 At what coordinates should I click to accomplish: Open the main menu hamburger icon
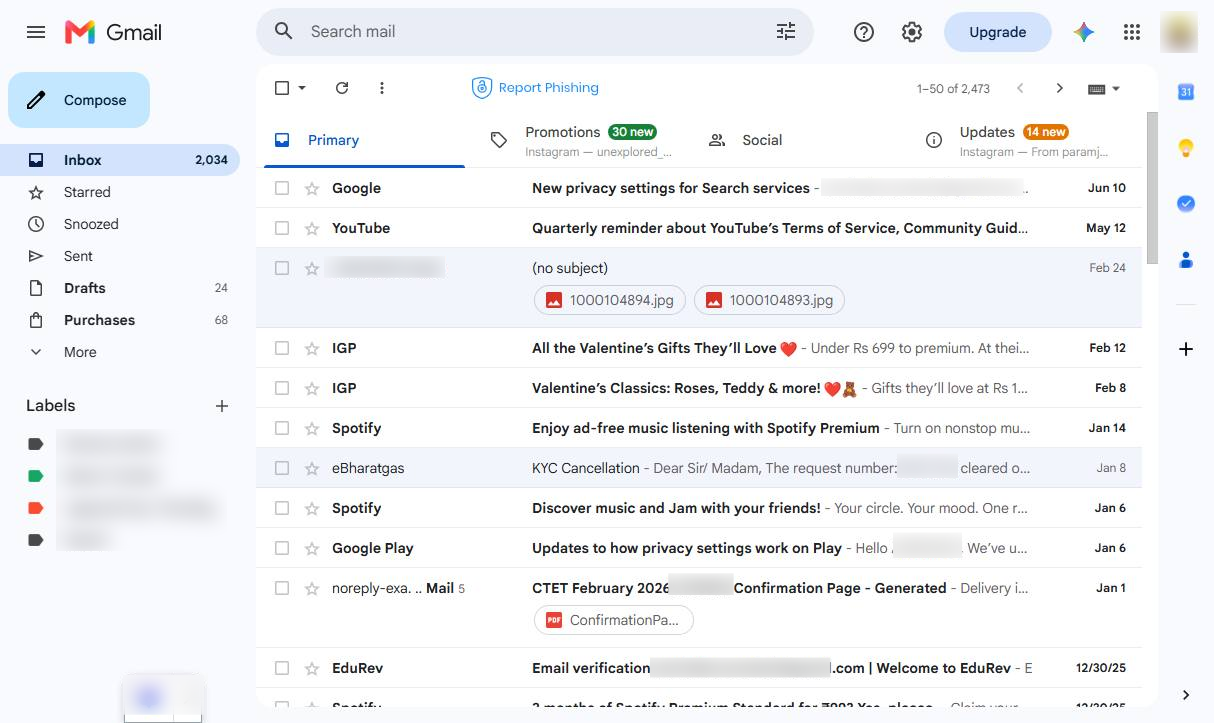click(x=36, y=32)
